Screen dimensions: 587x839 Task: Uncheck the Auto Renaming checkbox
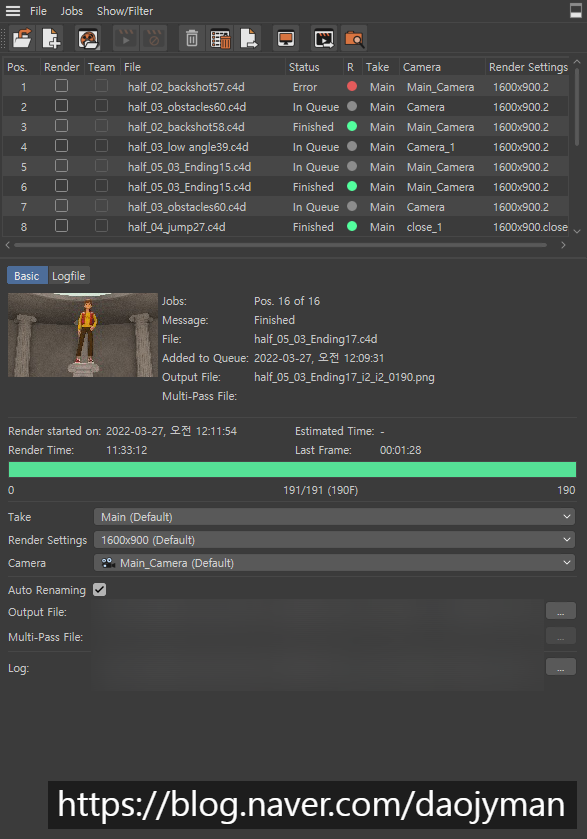pyautogui.click(x=100, y=590)
